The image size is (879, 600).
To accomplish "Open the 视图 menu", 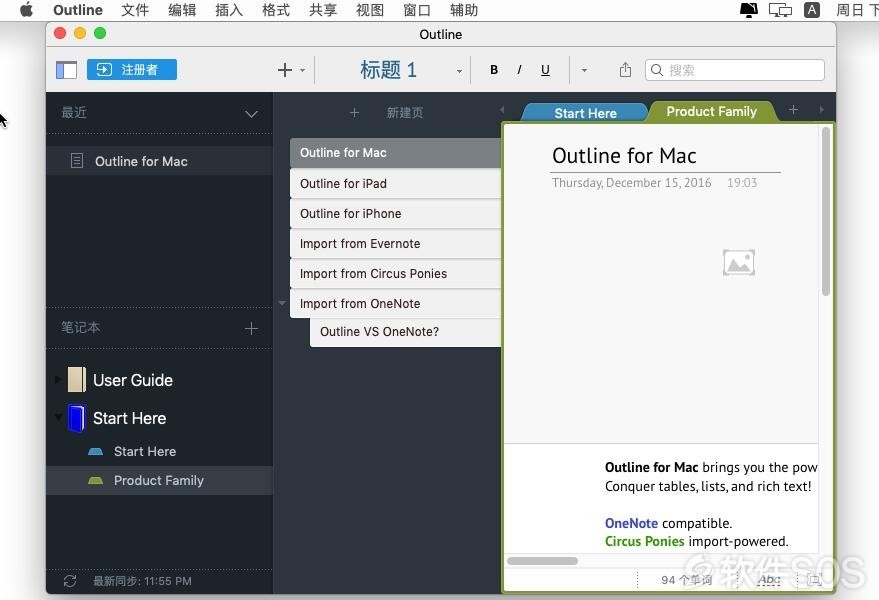I will coord(370,10).
